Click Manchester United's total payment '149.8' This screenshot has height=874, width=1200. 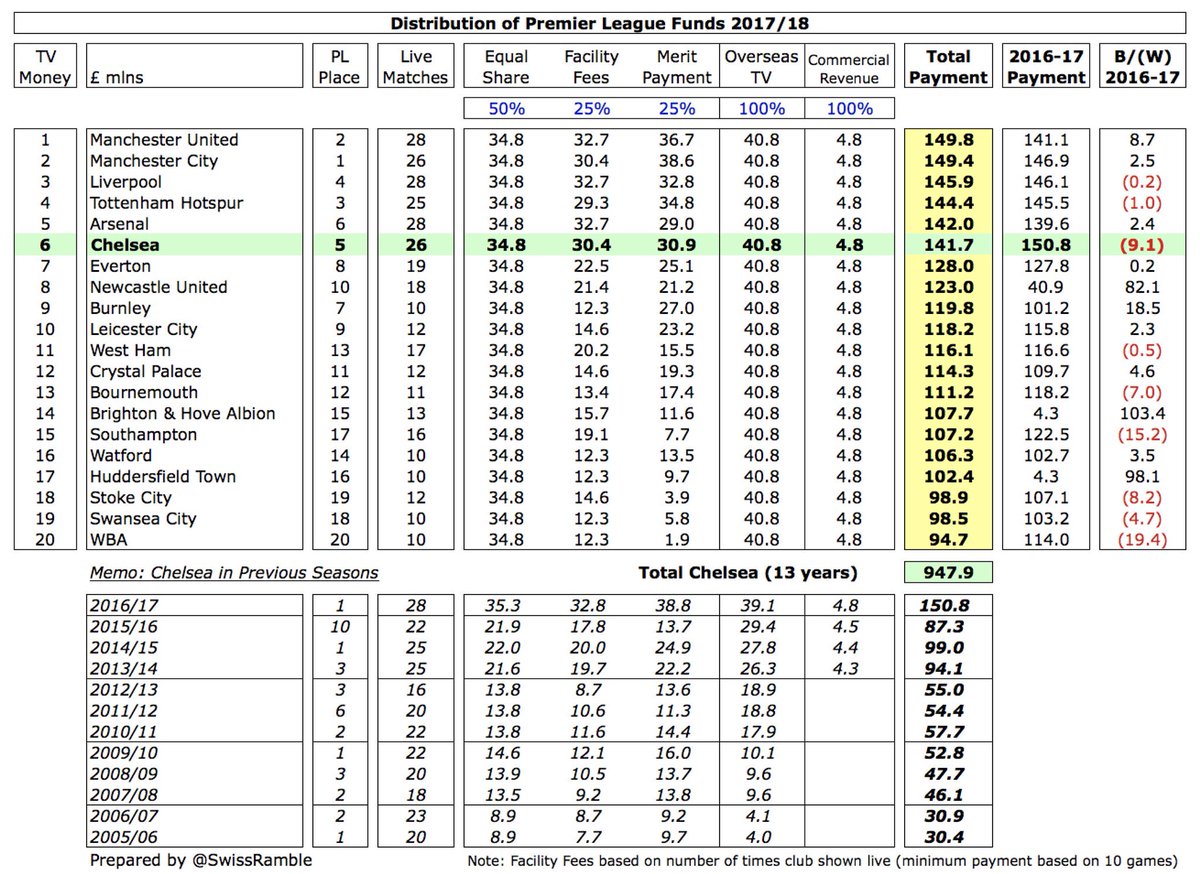click(947, 140)
